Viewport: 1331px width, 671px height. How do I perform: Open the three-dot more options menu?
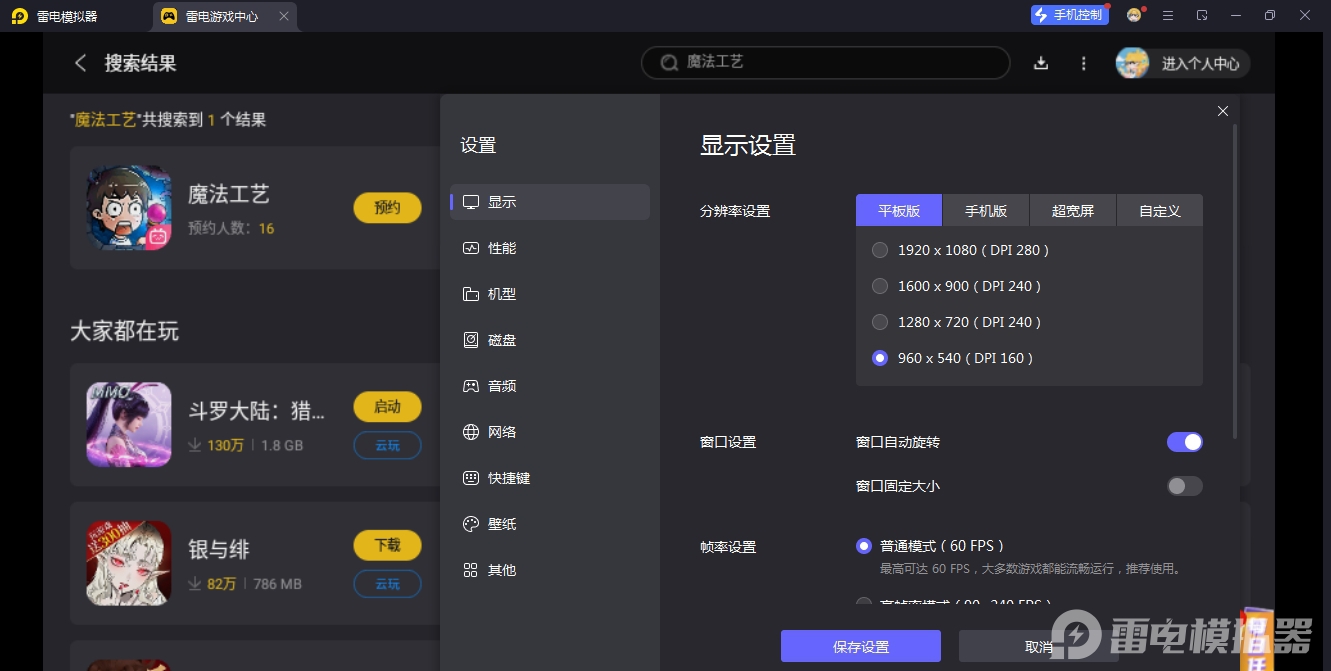(x=1084, y=63)
